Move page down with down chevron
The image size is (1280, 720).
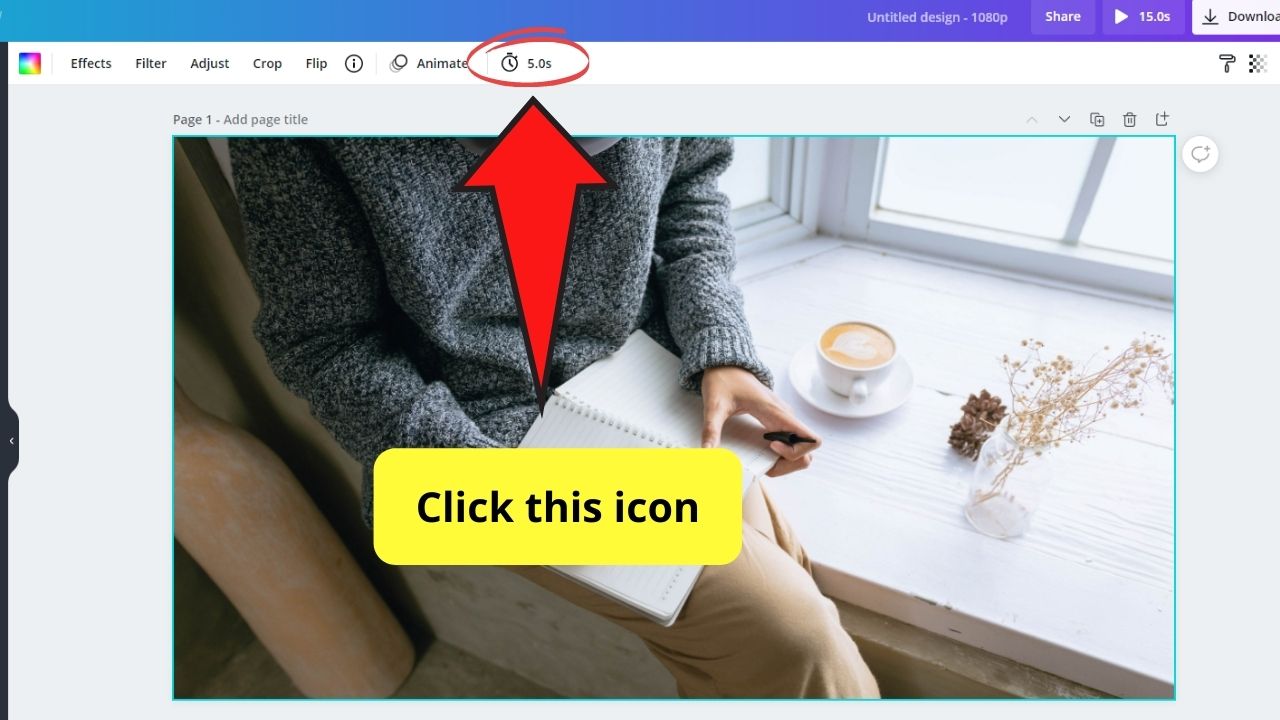click(x=1064, y=119)
